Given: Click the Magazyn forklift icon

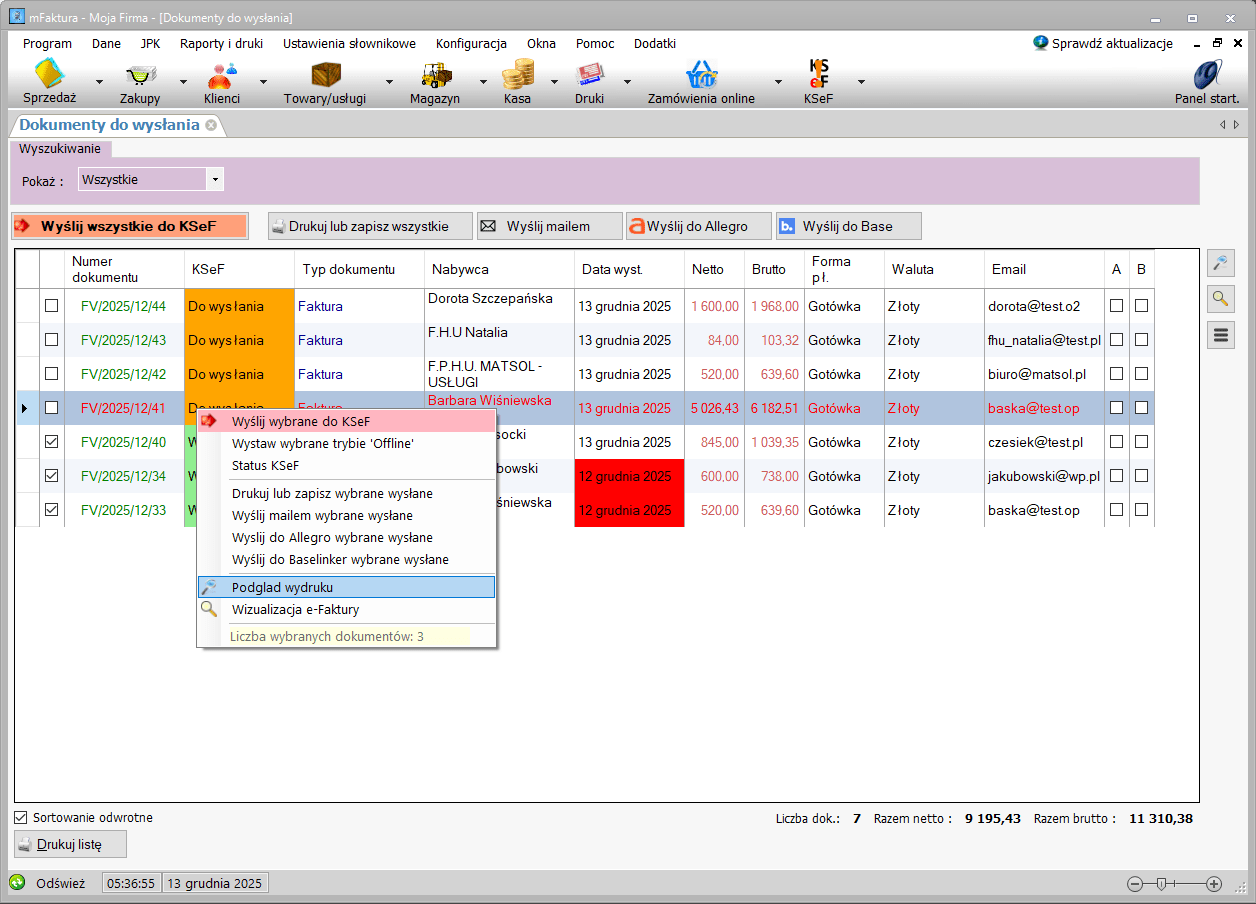Looking at the screenshot, I should [435, 77].
